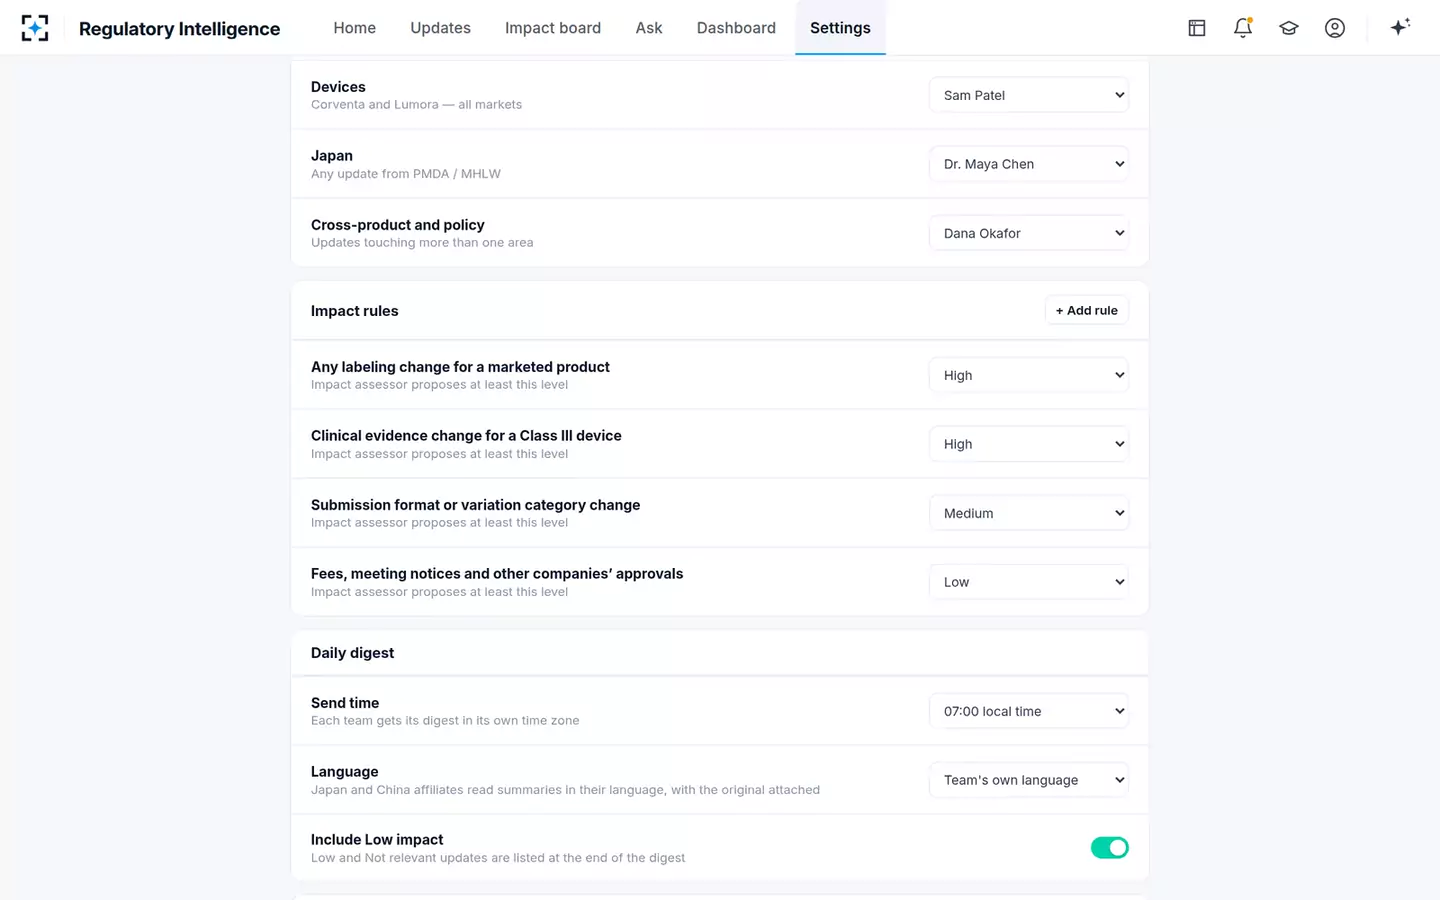Open the graduation cap learning icon
This screenshot has height=900, width=1440.
(x=1289, y=28)
